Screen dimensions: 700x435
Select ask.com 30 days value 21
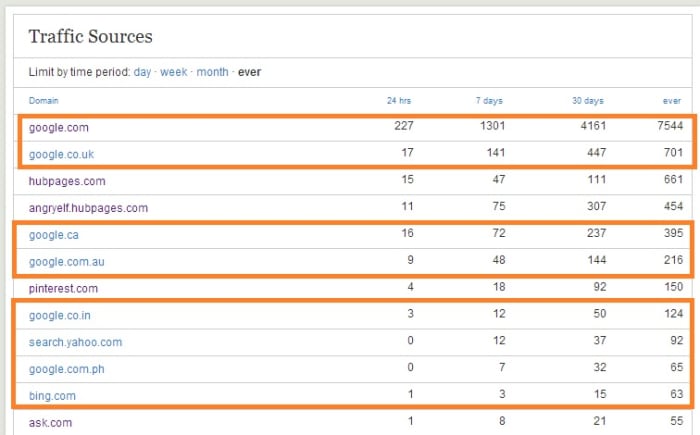tap(600, 421)
